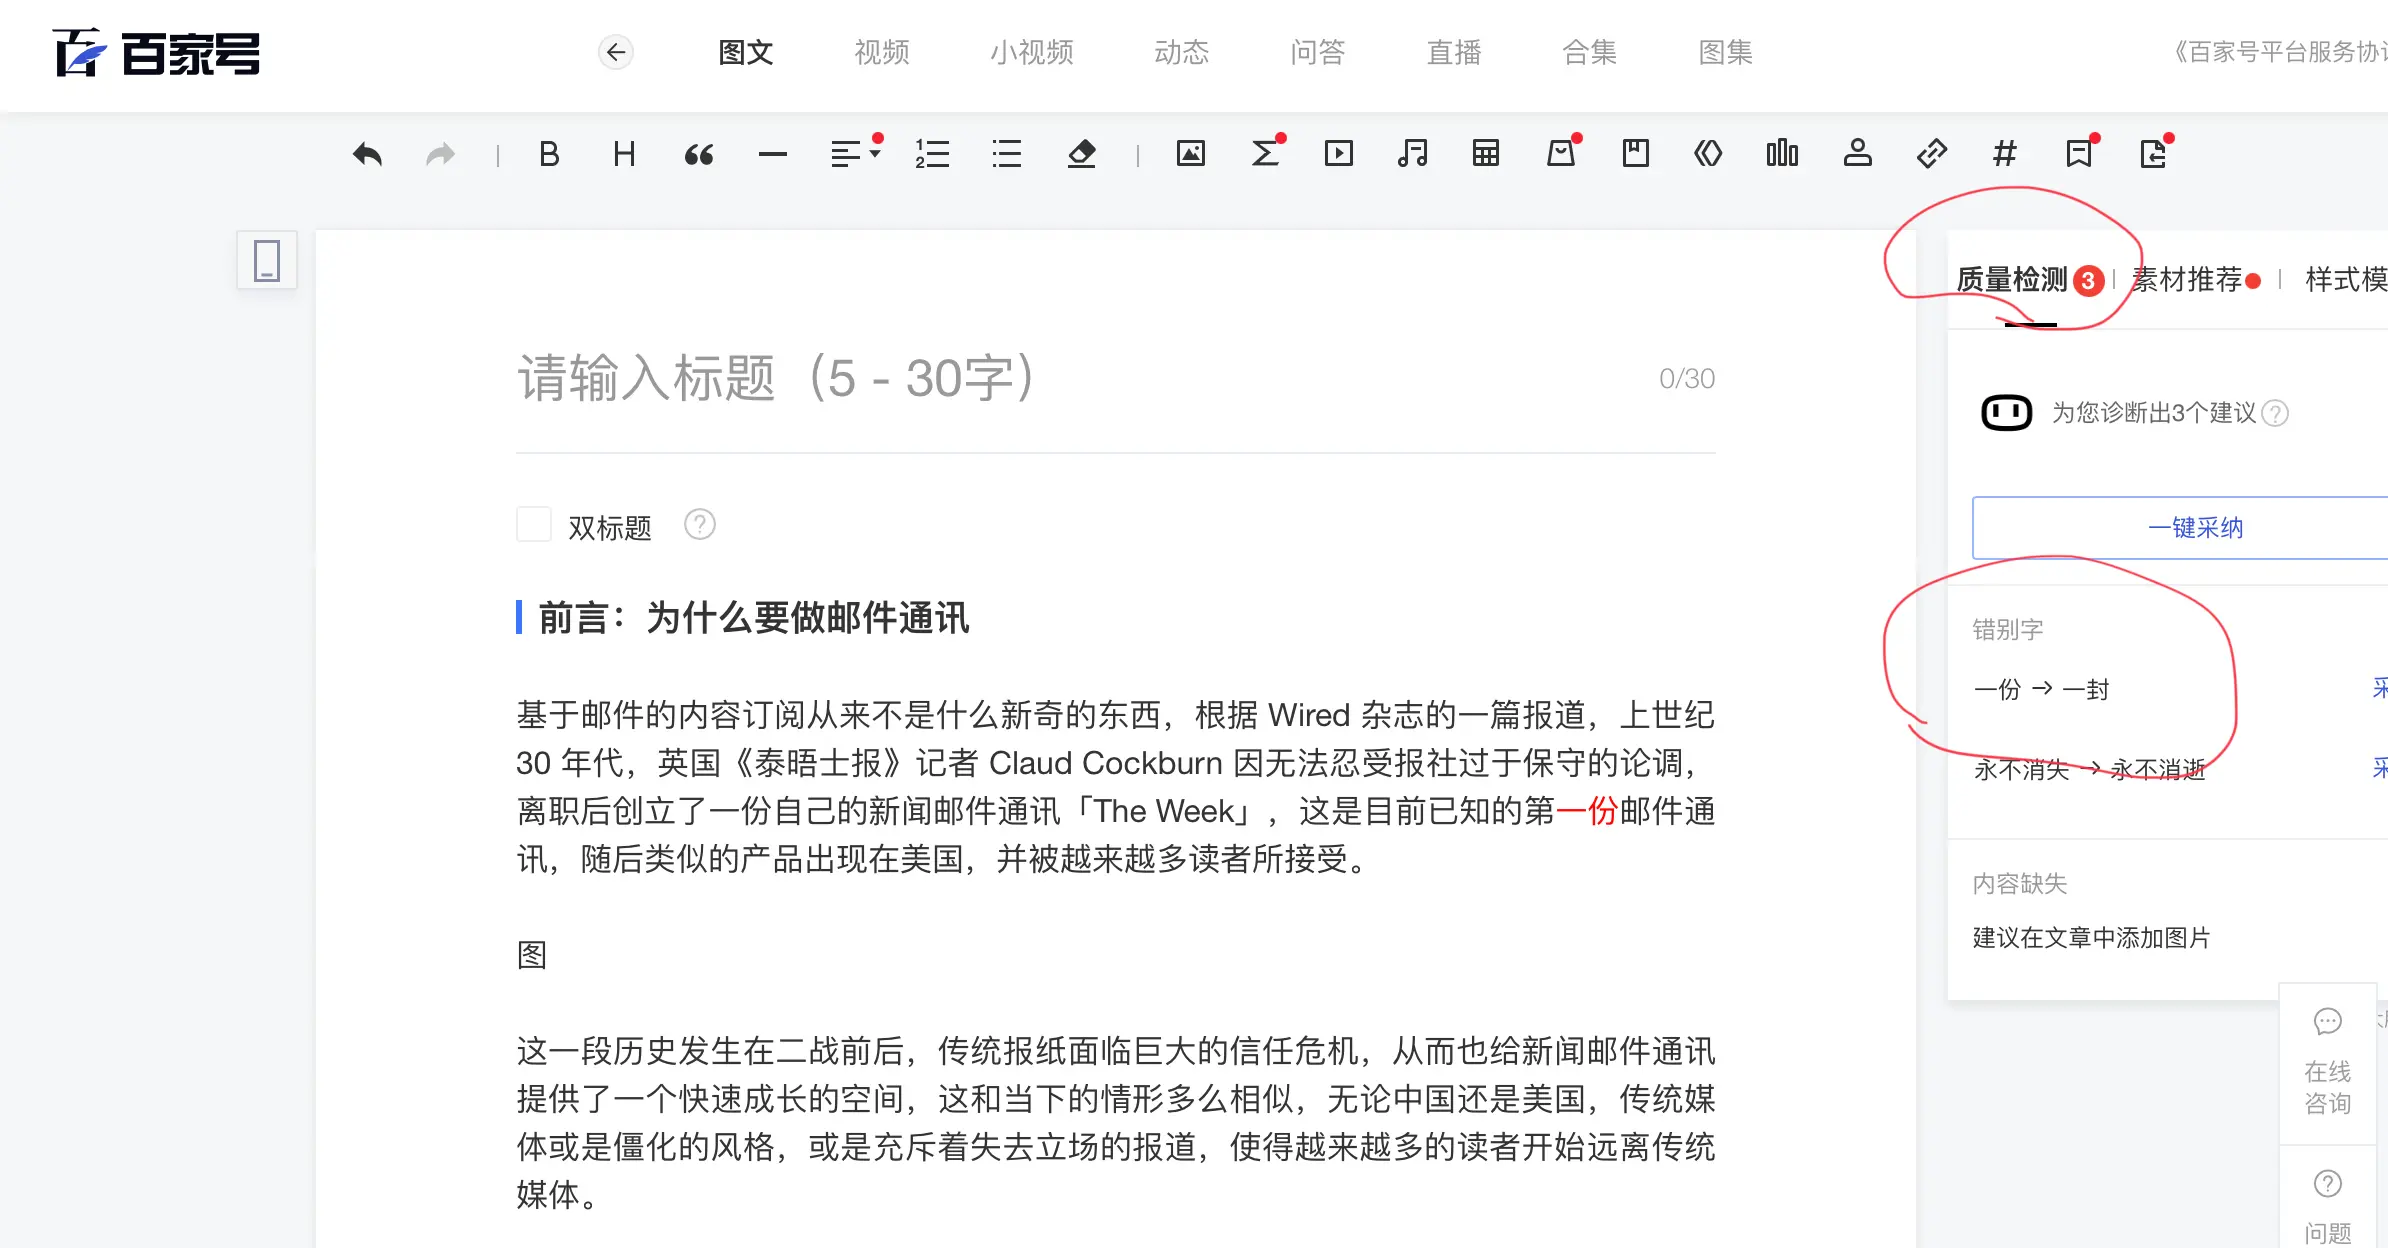Viewport: 2388px width, 1248px height.
Task: Toggle bold formatting (B)
Action: [549, 154]
